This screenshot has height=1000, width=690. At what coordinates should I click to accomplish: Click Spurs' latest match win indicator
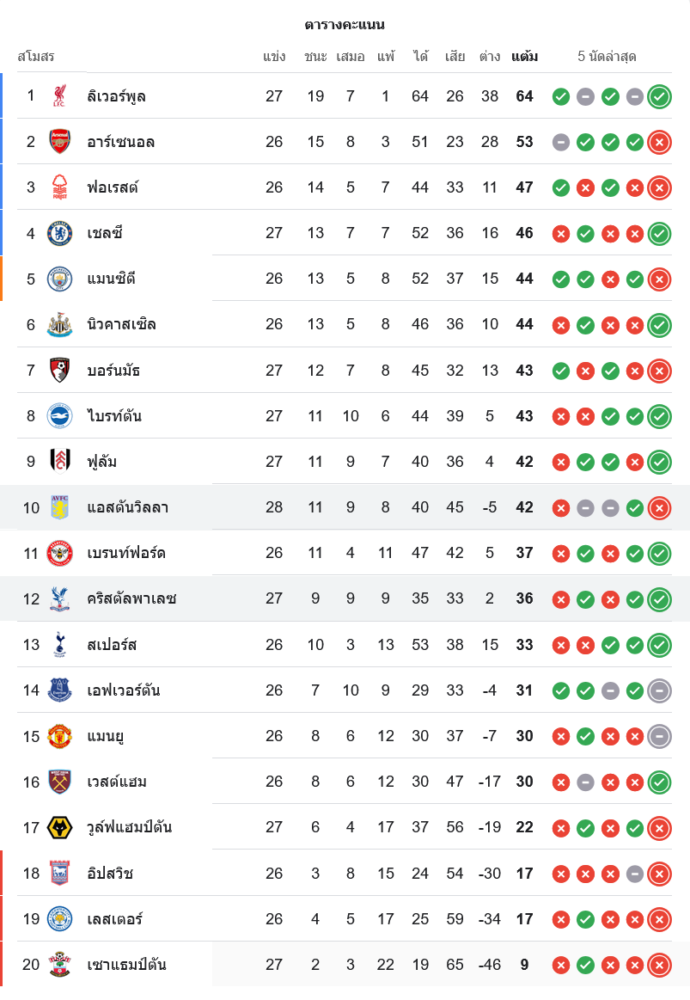click(659, 645)
